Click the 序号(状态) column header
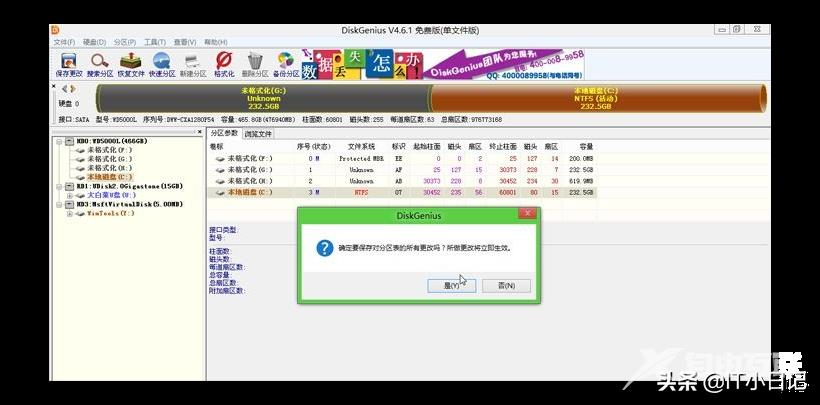The height and width of the screenshot is (405, 820). [x=314, y=147]
